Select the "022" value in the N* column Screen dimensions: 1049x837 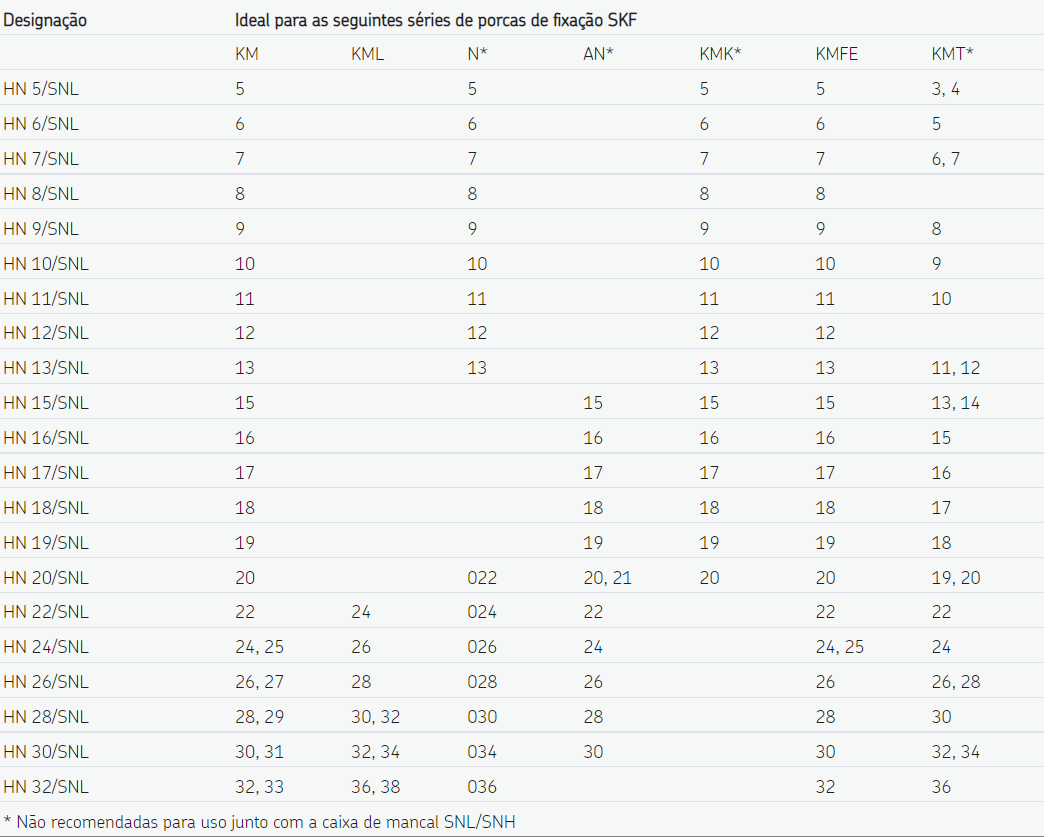(482, 578)
